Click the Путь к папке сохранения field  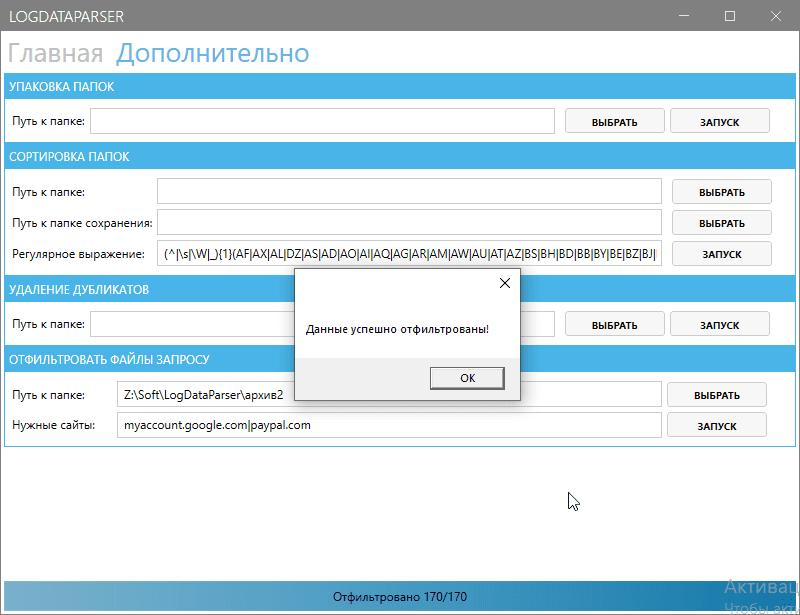point(410,222)
